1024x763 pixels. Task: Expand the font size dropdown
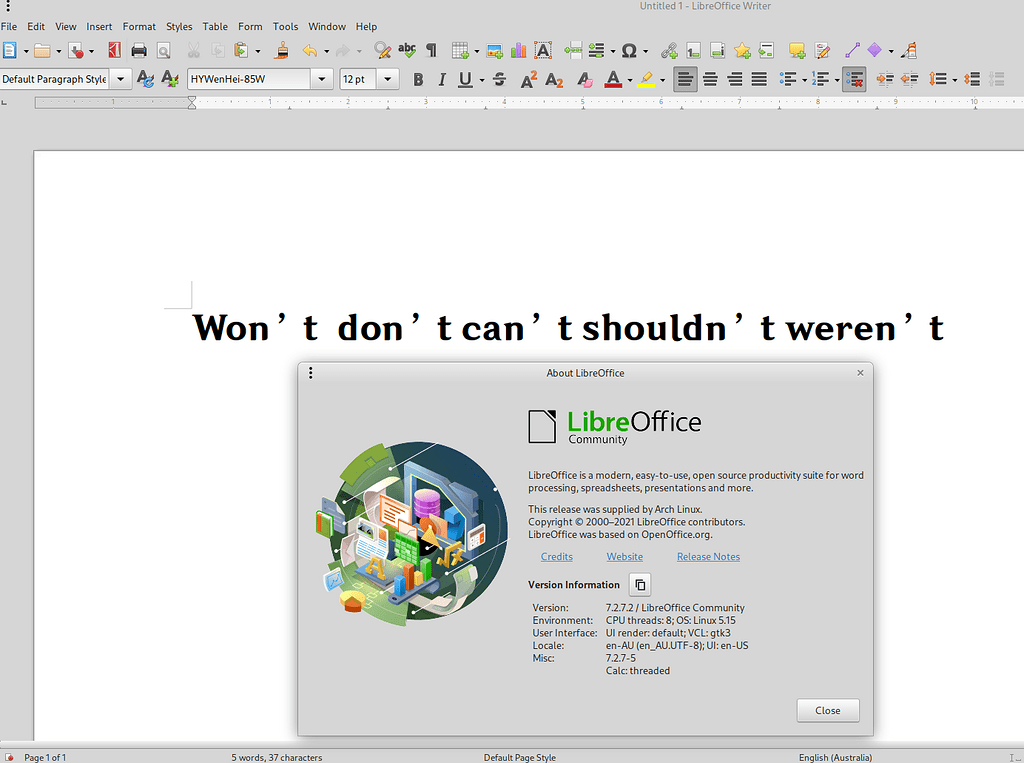[388, 78]
